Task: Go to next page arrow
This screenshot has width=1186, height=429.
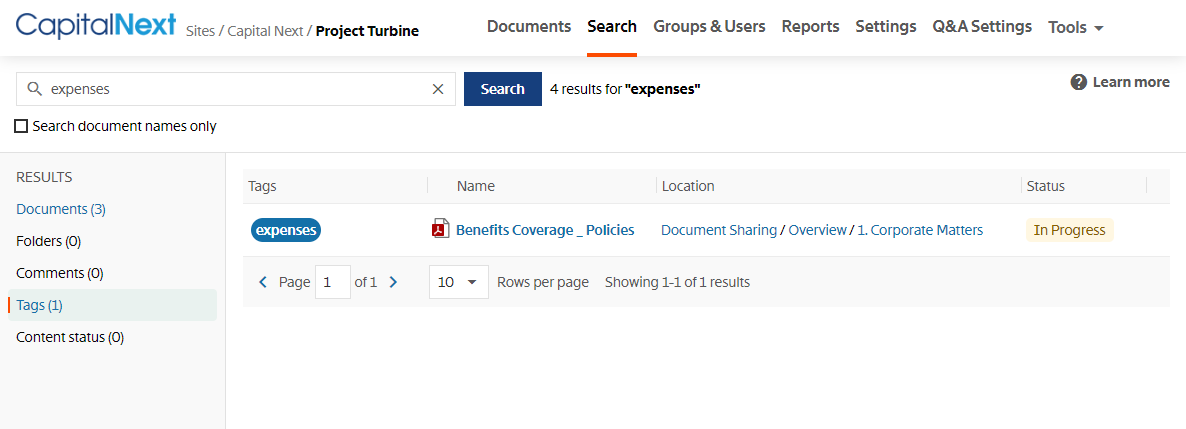Action: (393, 282)
